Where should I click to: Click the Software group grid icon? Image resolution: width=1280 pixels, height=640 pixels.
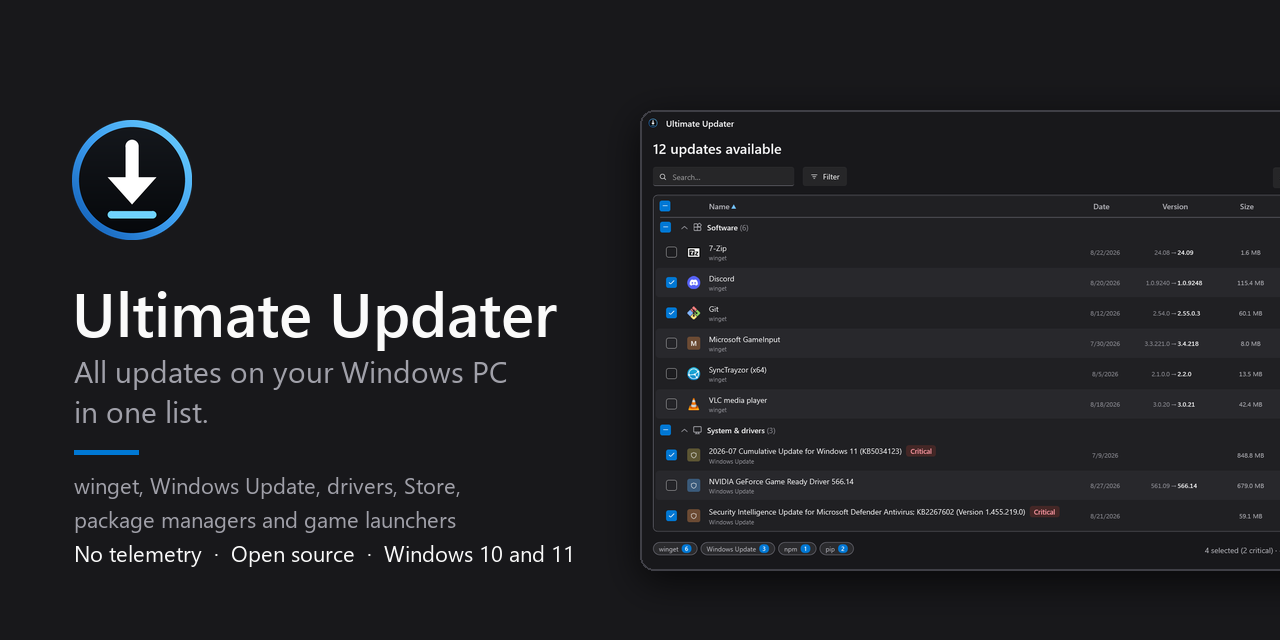(698, 227)
